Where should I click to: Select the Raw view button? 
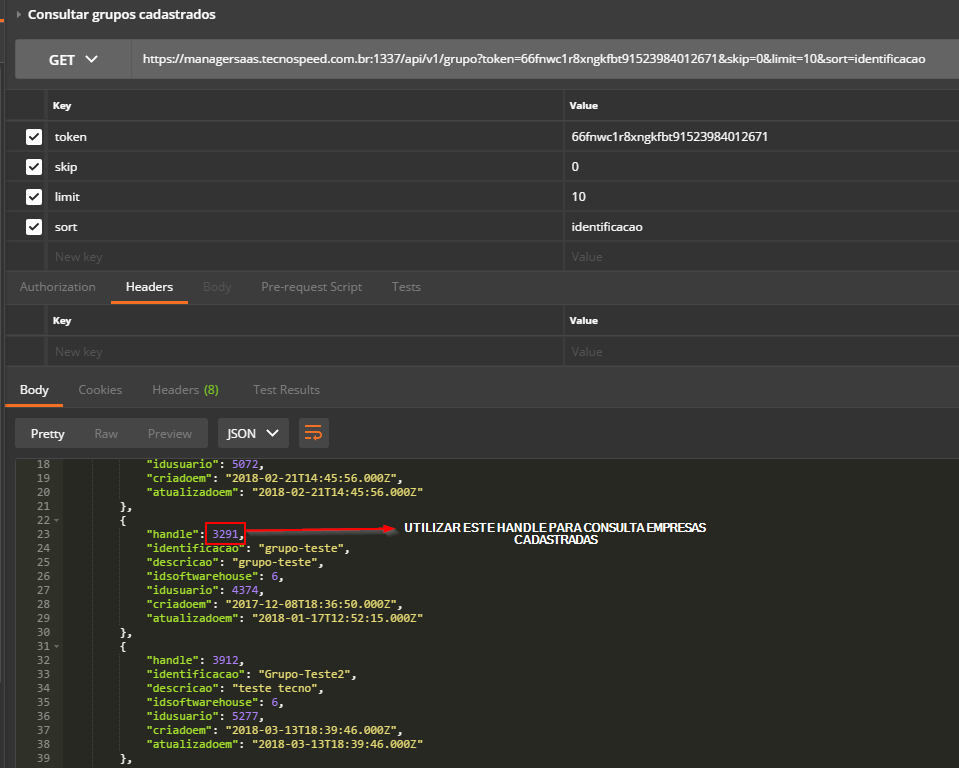[x=106, y=434]
